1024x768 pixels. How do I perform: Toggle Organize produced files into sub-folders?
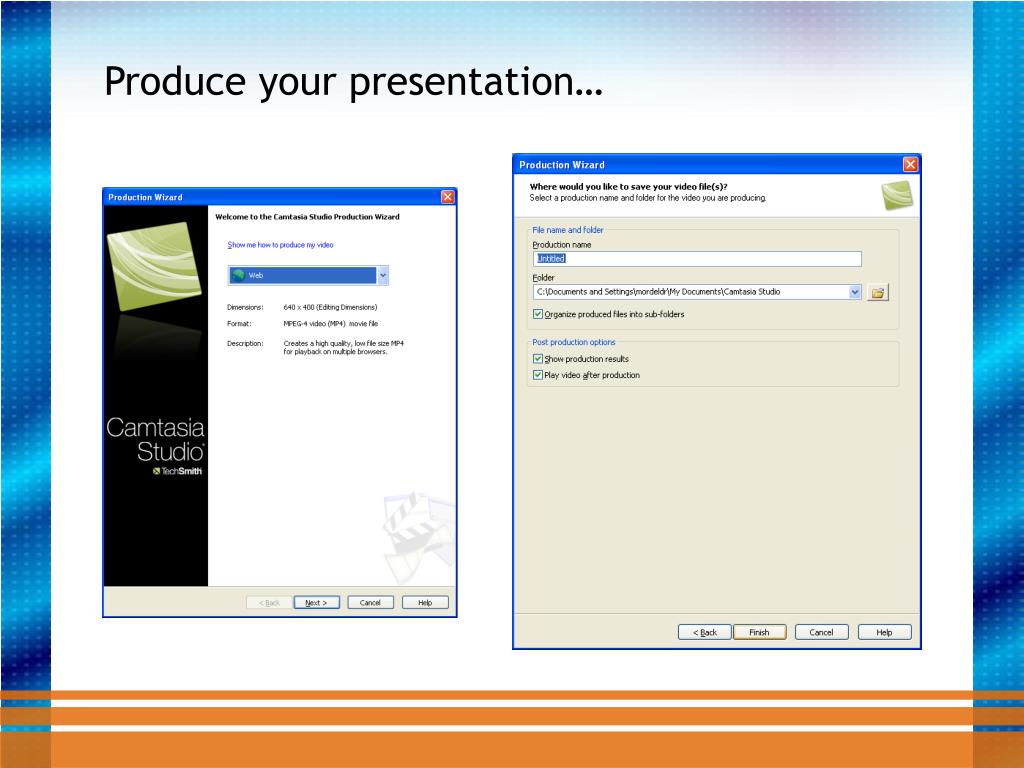[538, 314]
